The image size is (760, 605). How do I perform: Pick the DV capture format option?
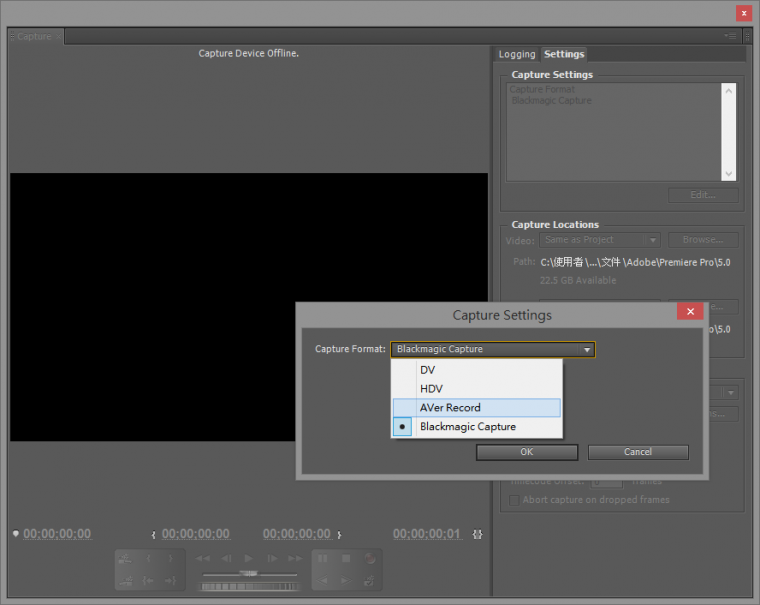[428, 370]
